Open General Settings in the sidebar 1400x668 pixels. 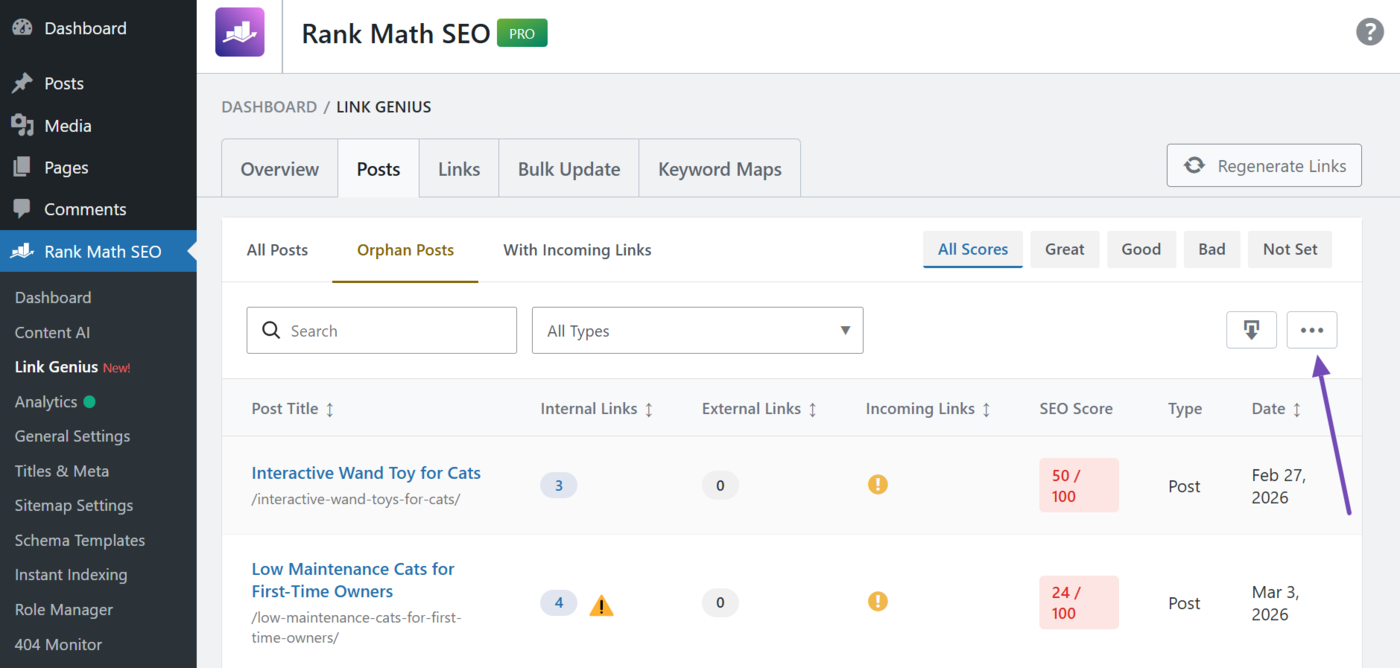point(72,436)
